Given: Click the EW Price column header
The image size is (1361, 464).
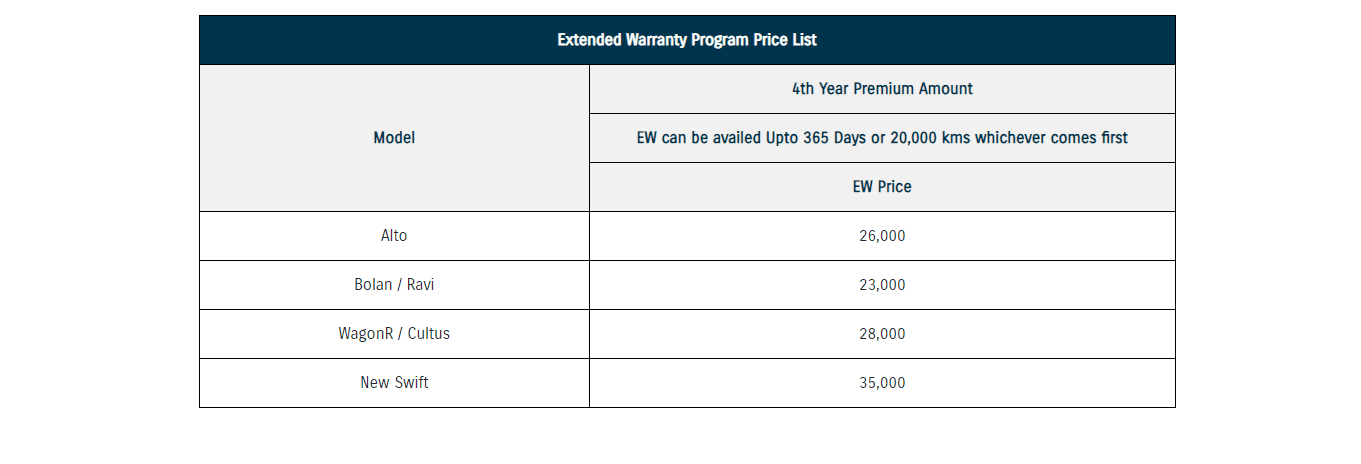Looking at the screenshot, I should (882, 187).
